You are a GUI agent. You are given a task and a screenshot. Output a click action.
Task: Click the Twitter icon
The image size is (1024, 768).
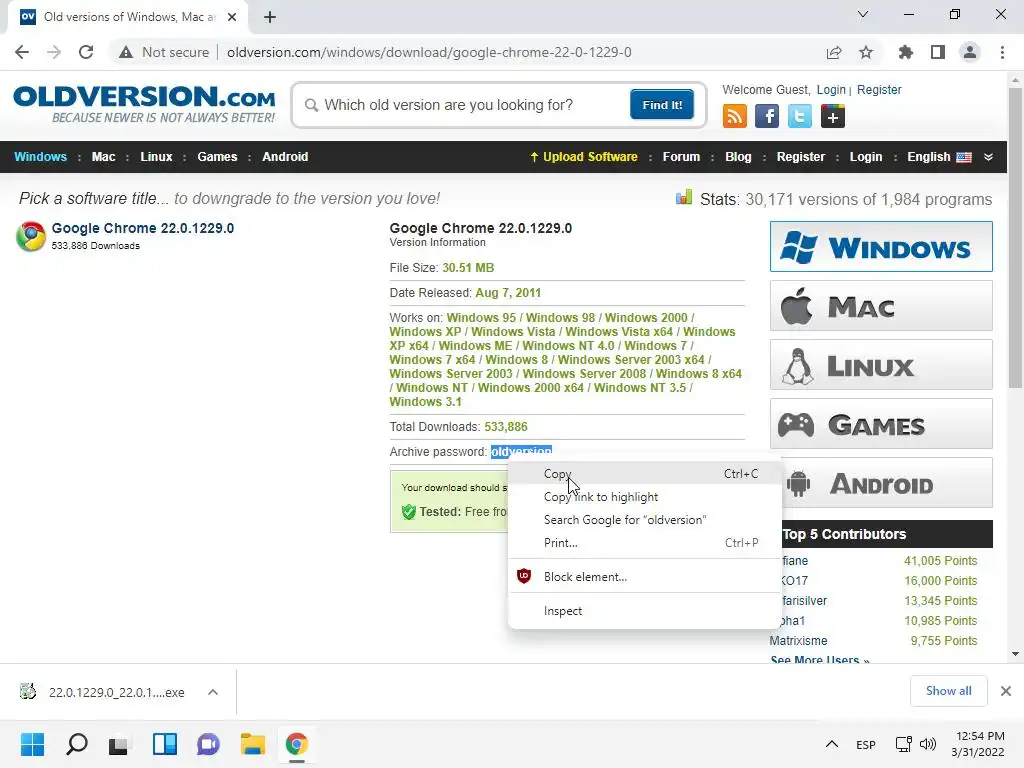click(799, 116)
